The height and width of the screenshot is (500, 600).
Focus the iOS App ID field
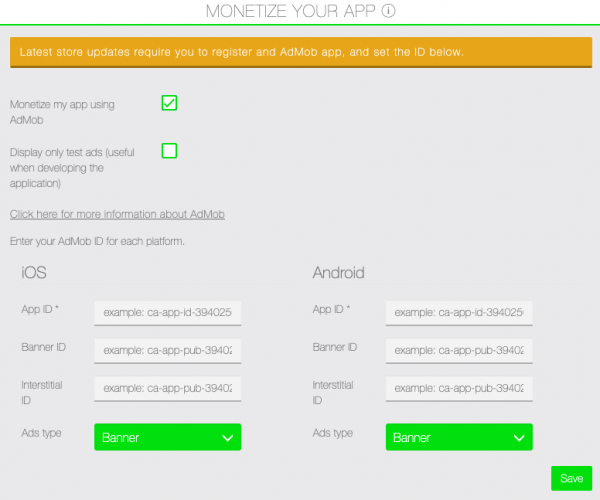(x=167, y=313)
